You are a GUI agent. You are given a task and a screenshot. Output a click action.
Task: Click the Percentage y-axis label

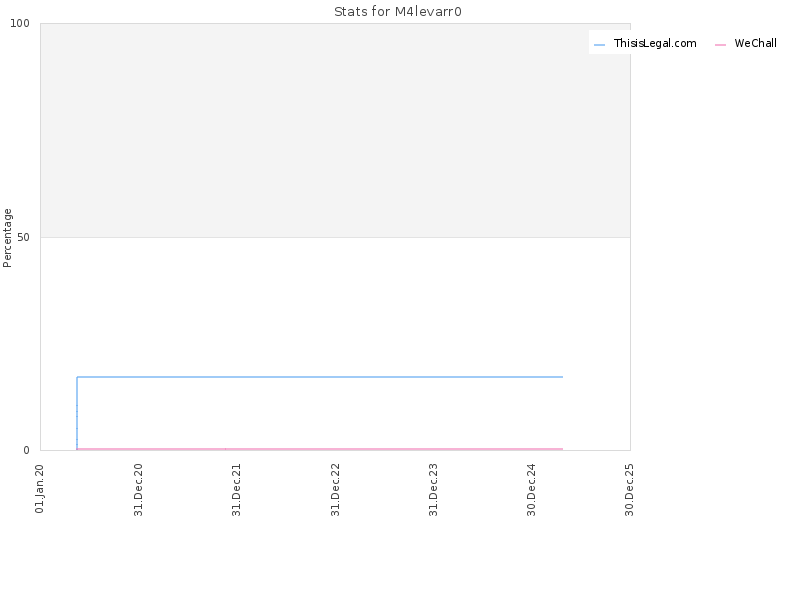coord(7,238)
